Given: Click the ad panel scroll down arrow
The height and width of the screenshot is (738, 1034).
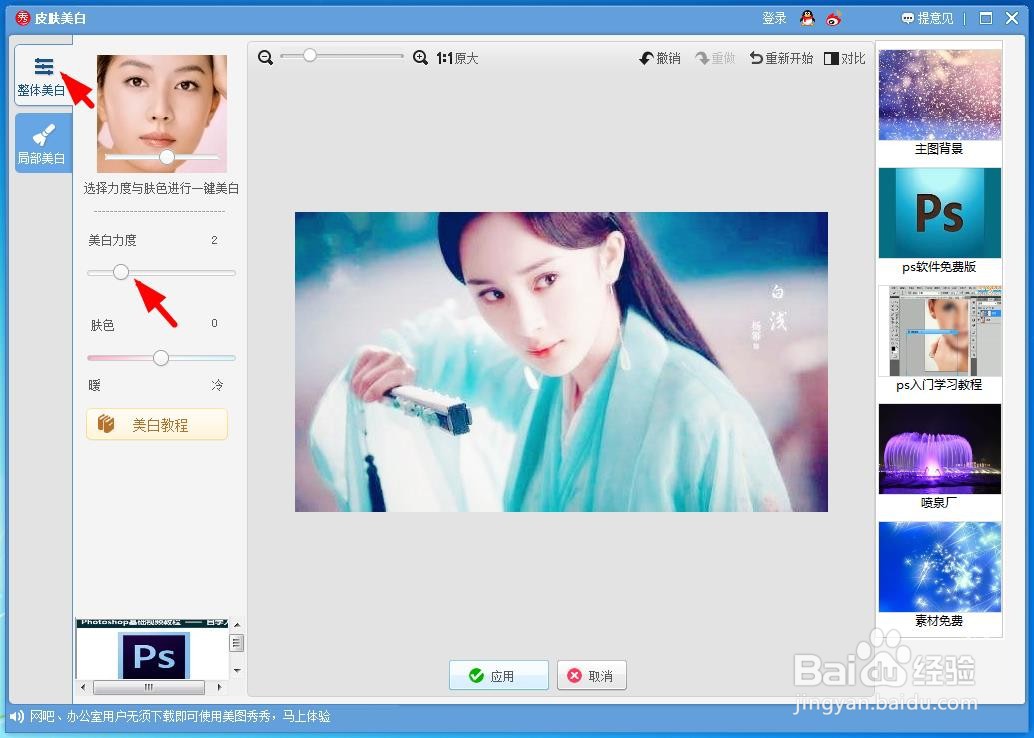Looking at the screenshot, I should pyautogui.click(x=237, y=671).
